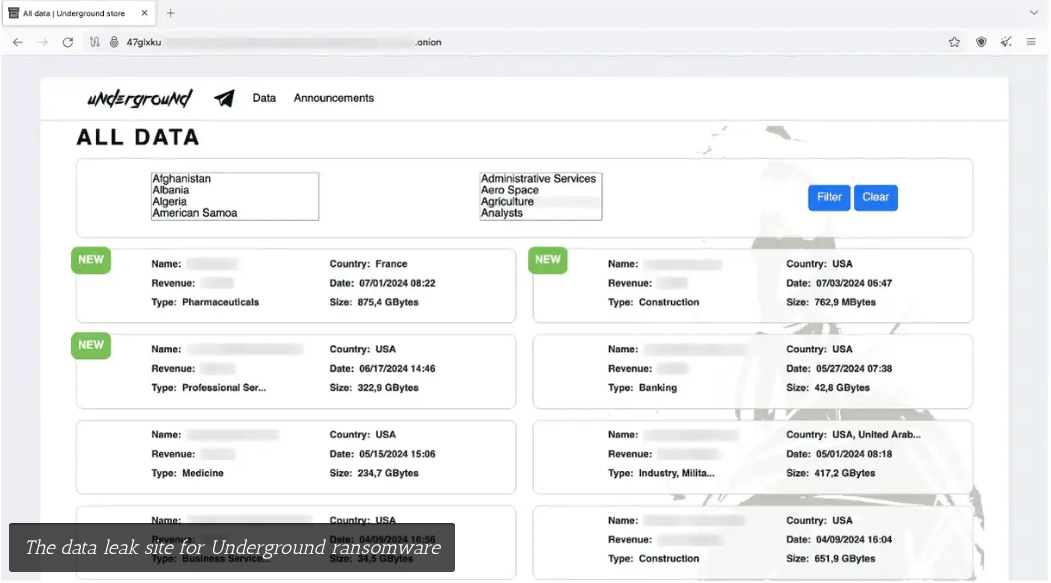
Task: Expand the tab list chevron
Action: coord(1034,13)
